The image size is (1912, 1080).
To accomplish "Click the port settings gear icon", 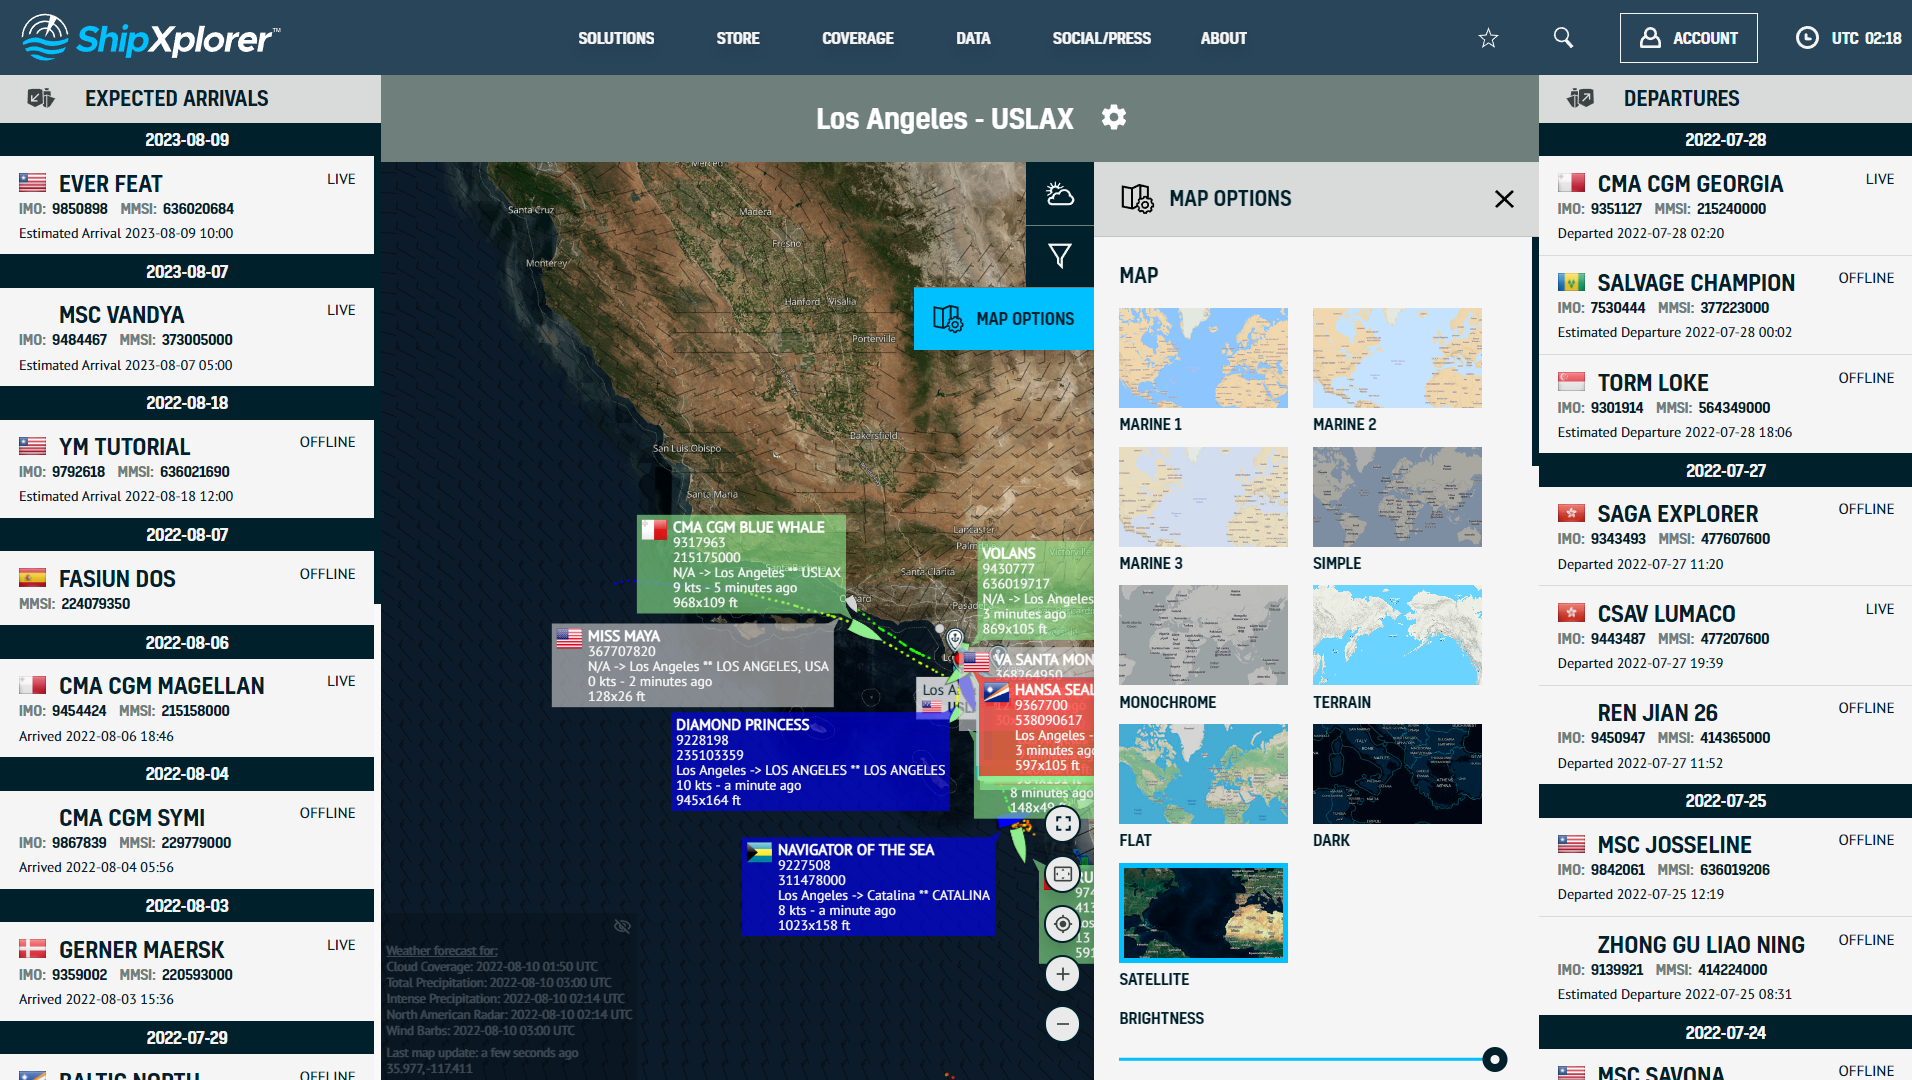I will (x=1113, y=118).
